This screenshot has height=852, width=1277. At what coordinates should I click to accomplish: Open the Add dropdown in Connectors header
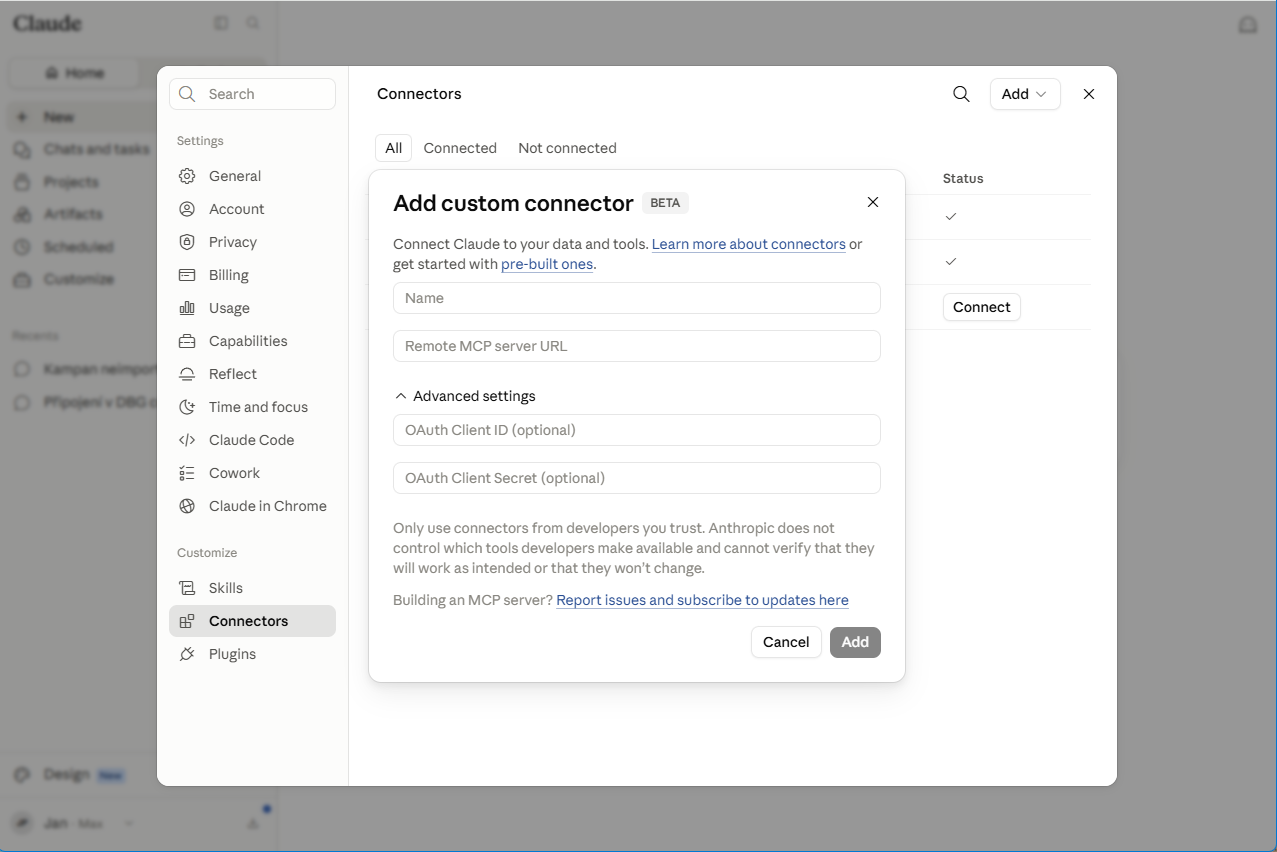click(x=1025, y=94)
